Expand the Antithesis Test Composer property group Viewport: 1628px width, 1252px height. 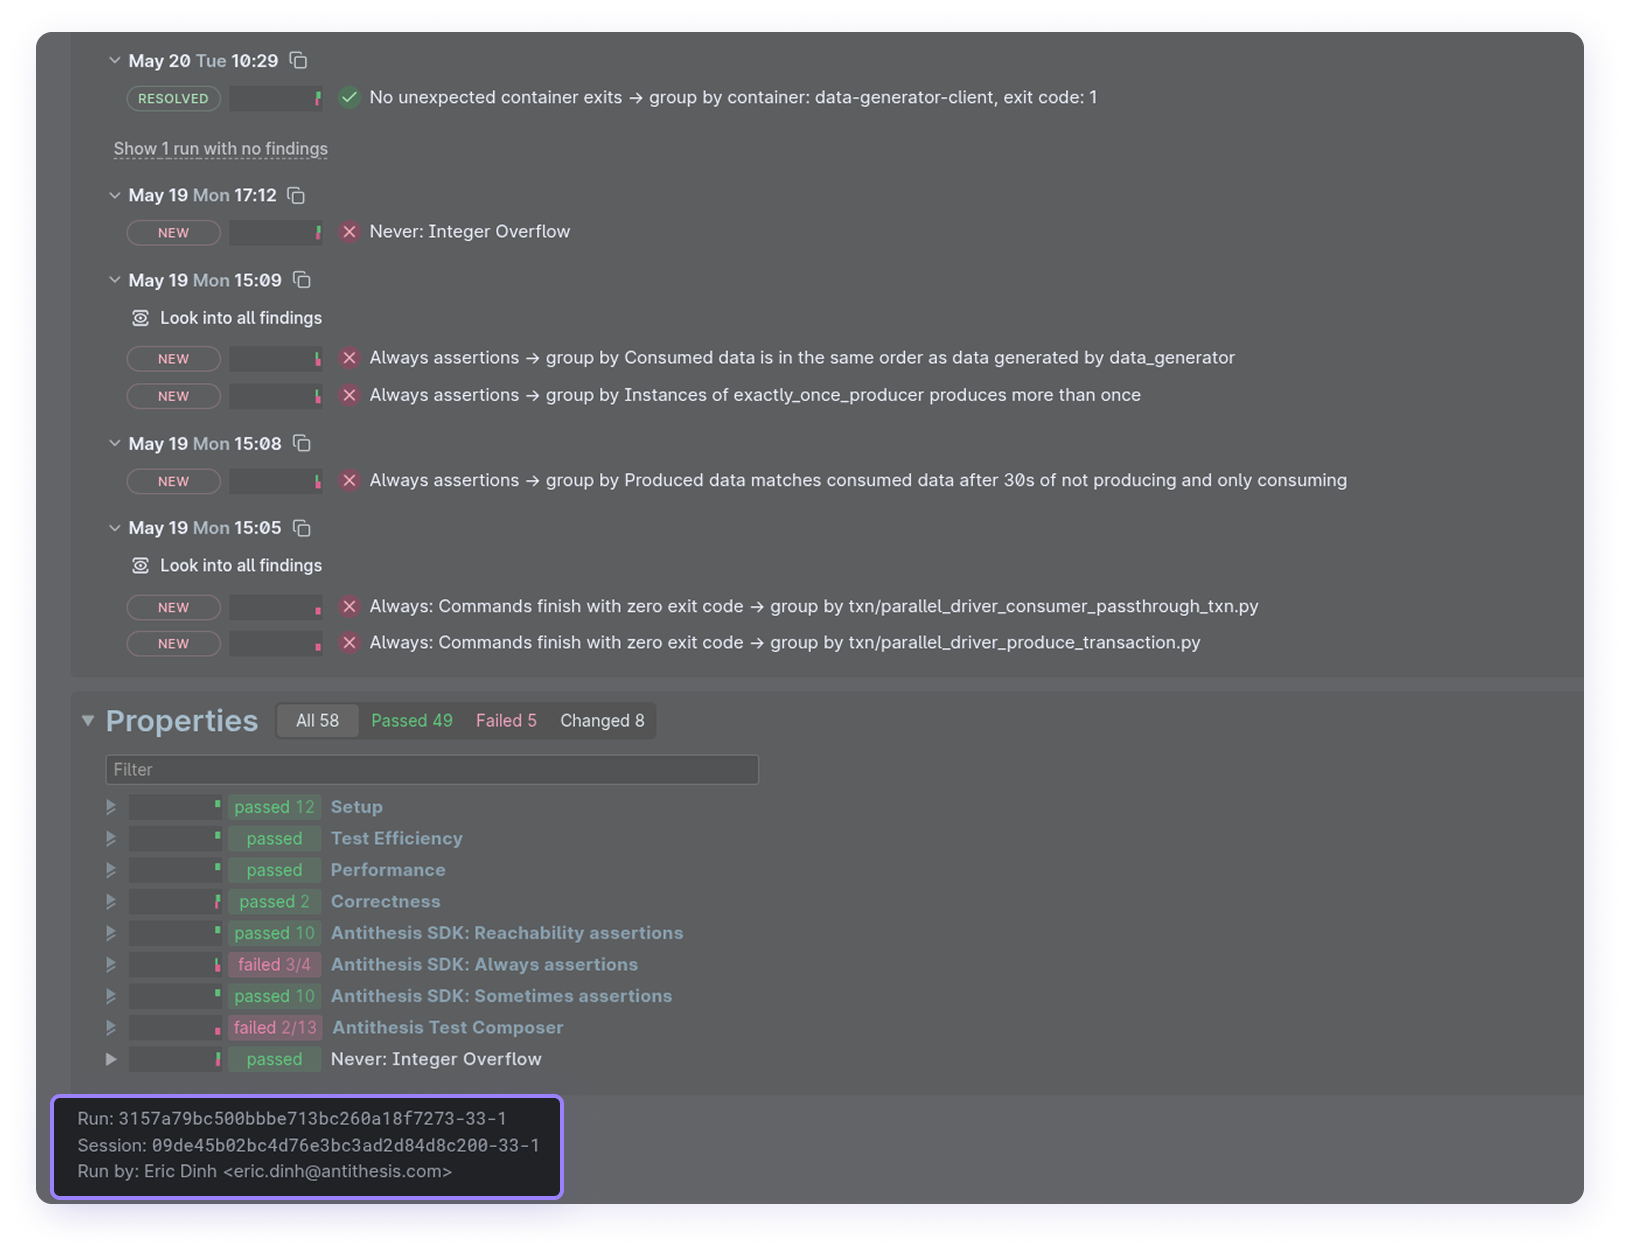tap(111, 1027)
